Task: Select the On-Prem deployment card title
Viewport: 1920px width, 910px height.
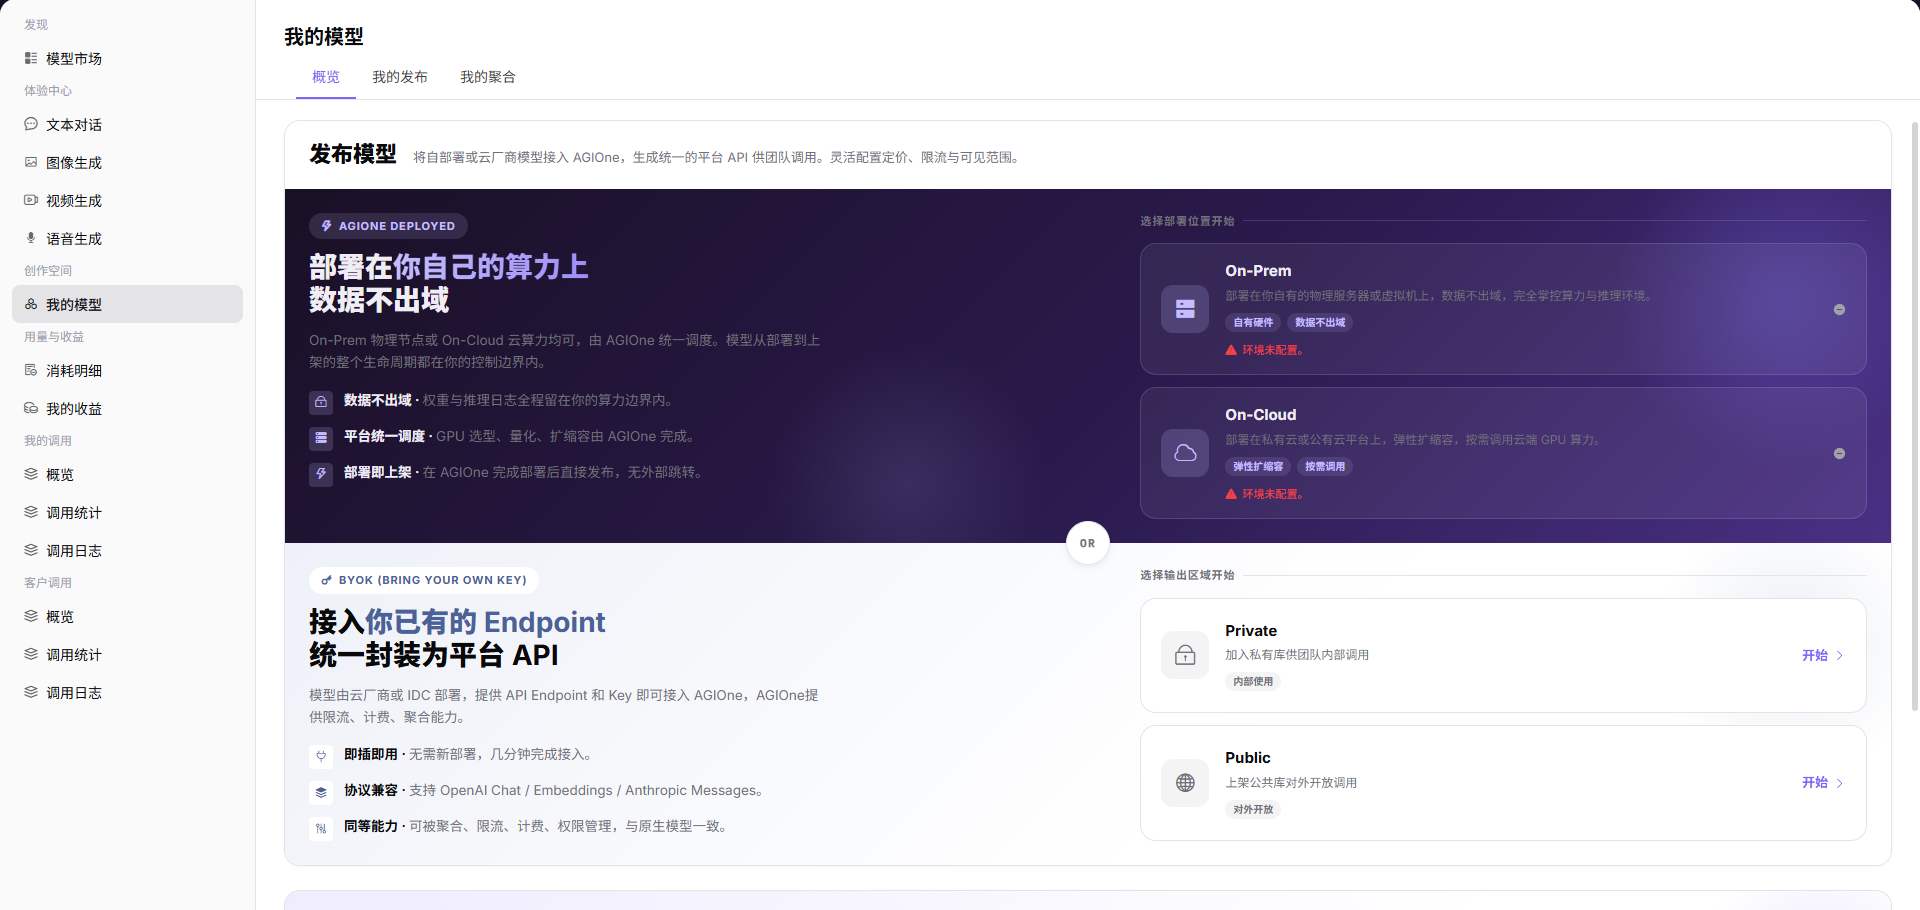Action: pos(1258,271)
